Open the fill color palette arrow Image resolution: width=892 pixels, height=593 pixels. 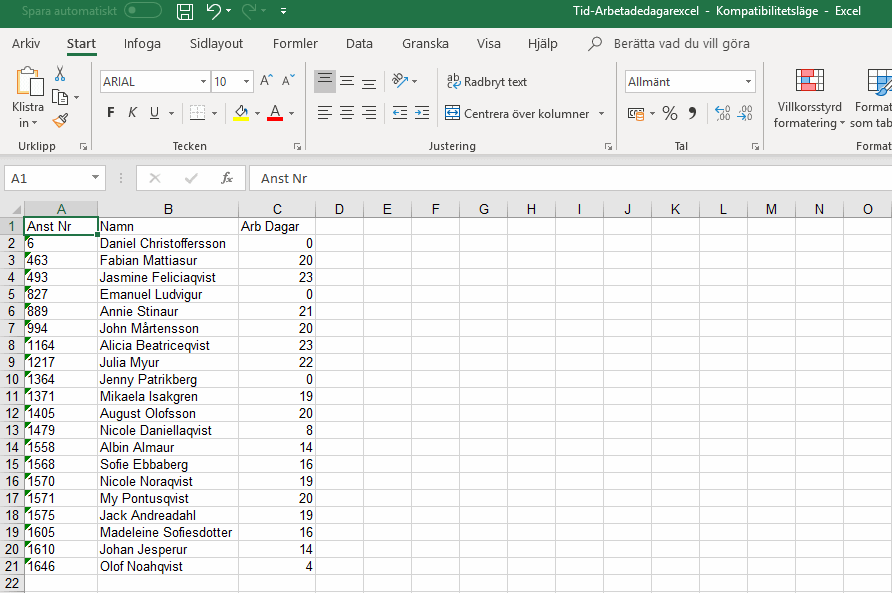[x=257, y=113]
